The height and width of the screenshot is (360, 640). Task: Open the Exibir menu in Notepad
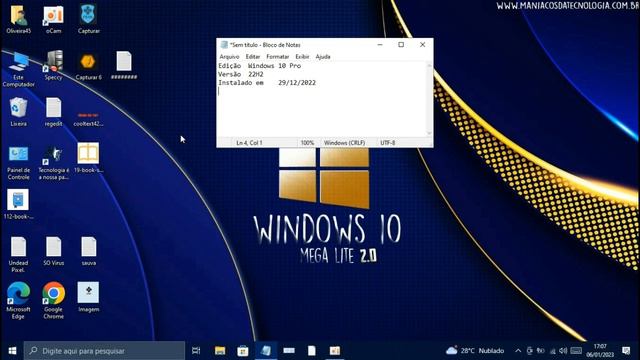[x=302, y=57]
